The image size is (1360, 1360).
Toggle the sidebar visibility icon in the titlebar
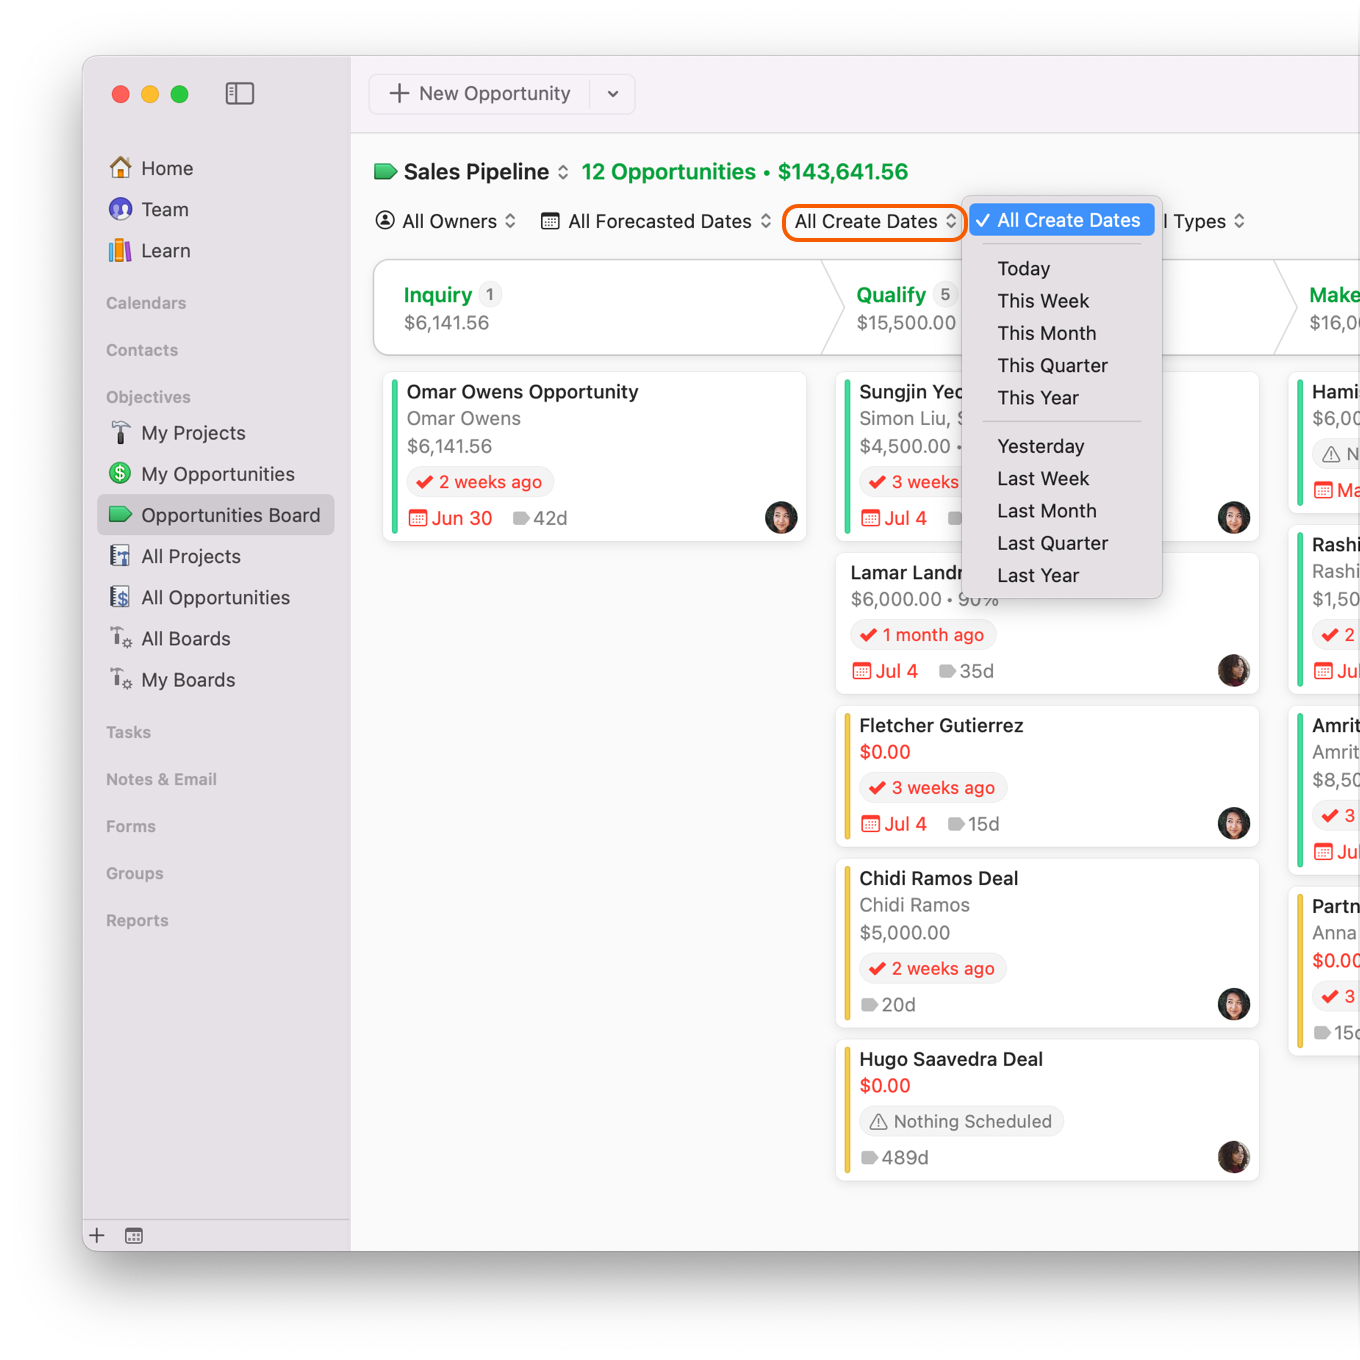pos(240,93)
